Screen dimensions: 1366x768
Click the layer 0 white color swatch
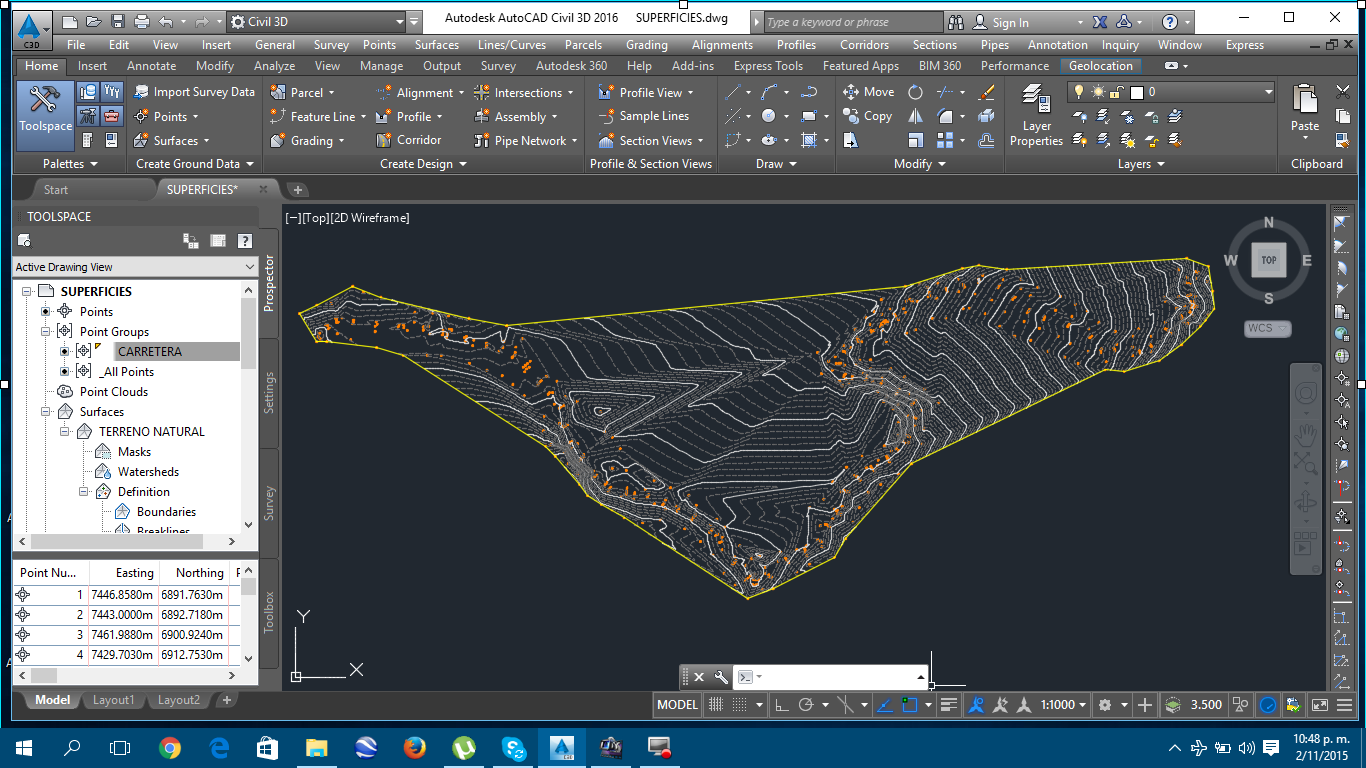(1137, 92)
